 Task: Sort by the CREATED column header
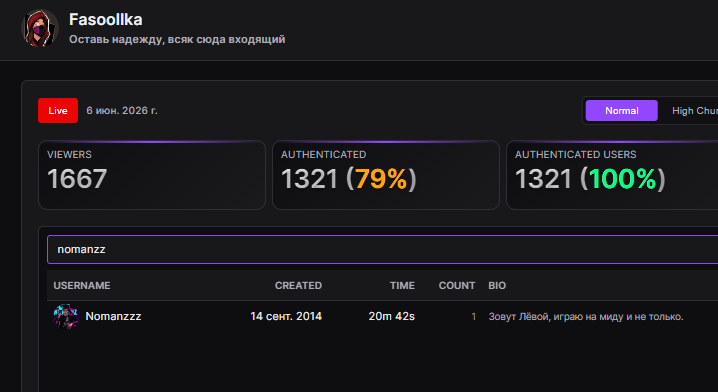[x=298, y=285]
